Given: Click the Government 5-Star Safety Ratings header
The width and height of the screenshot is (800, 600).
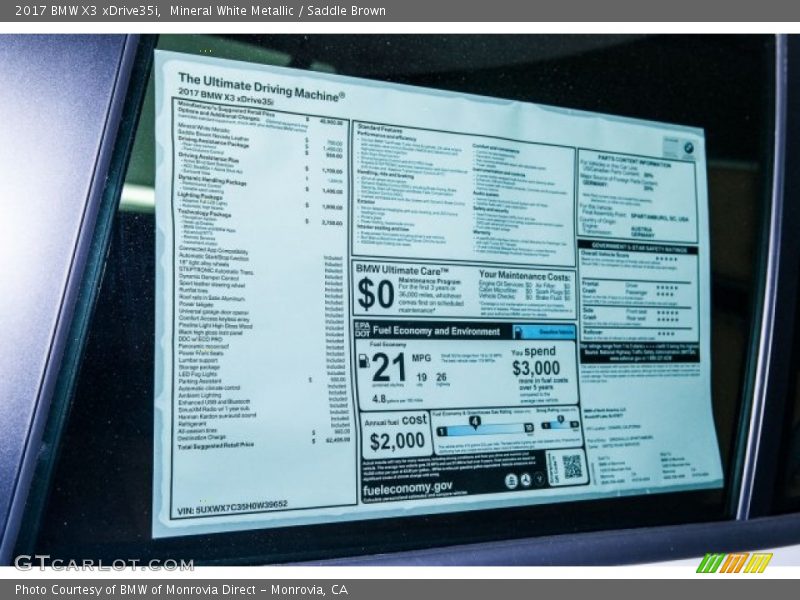Looking at the screenshot, I should (638, 245).
